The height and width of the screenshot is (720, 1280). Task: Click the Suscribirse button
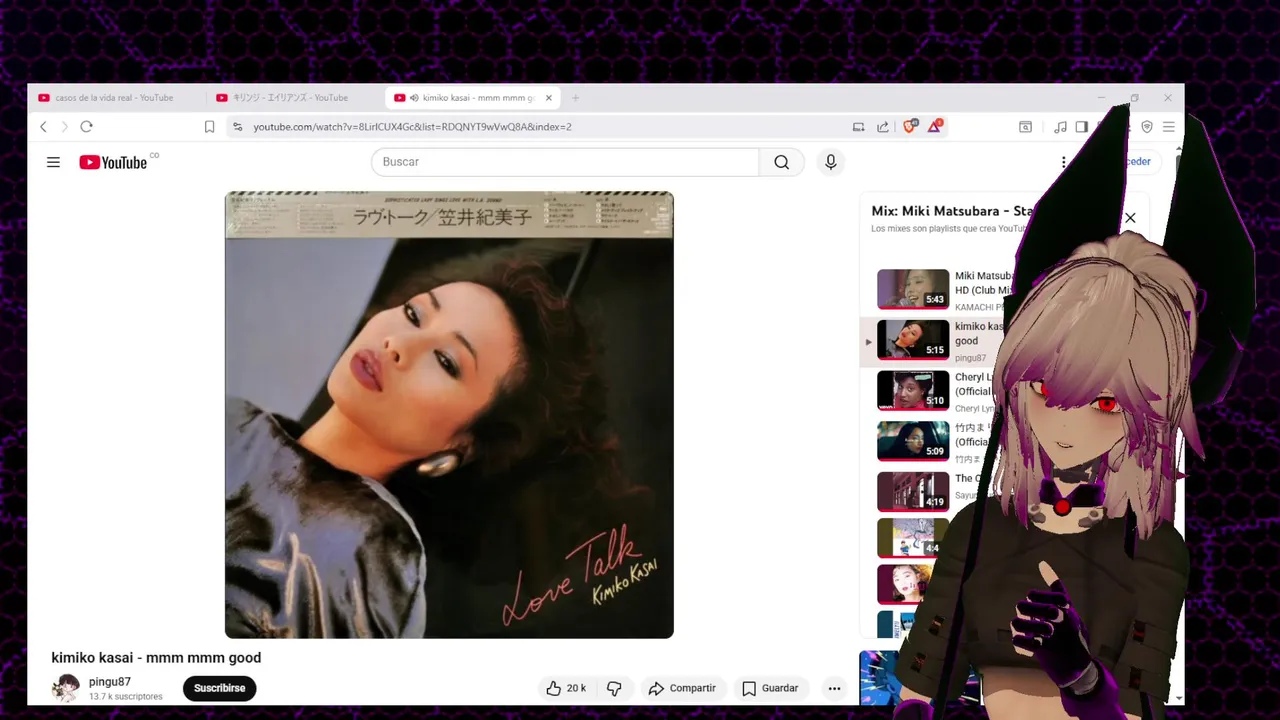[x=219, y=688]
